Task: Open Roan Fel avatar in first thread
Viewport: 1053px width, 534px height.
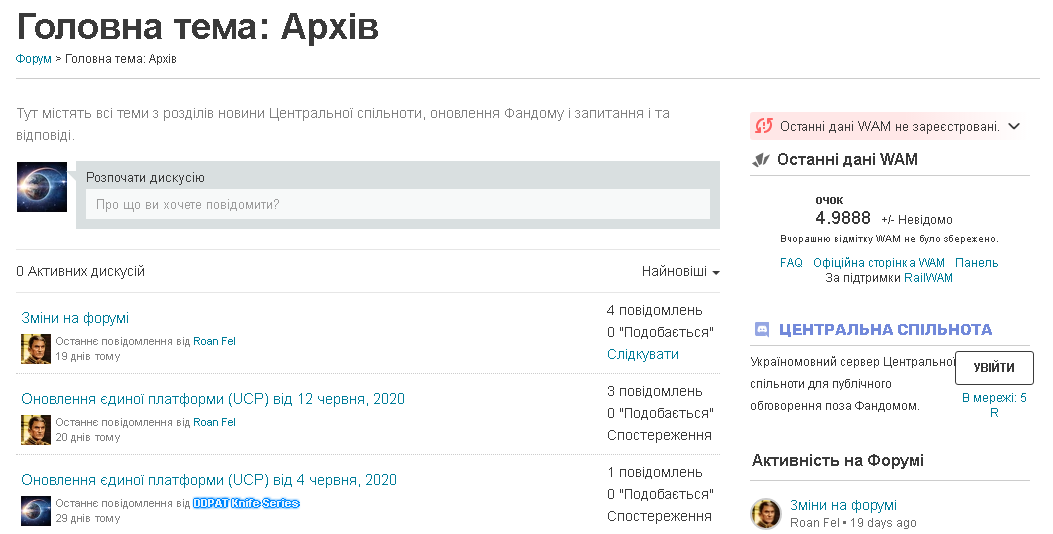Action: pyautogui.click(x=36, y=349)
